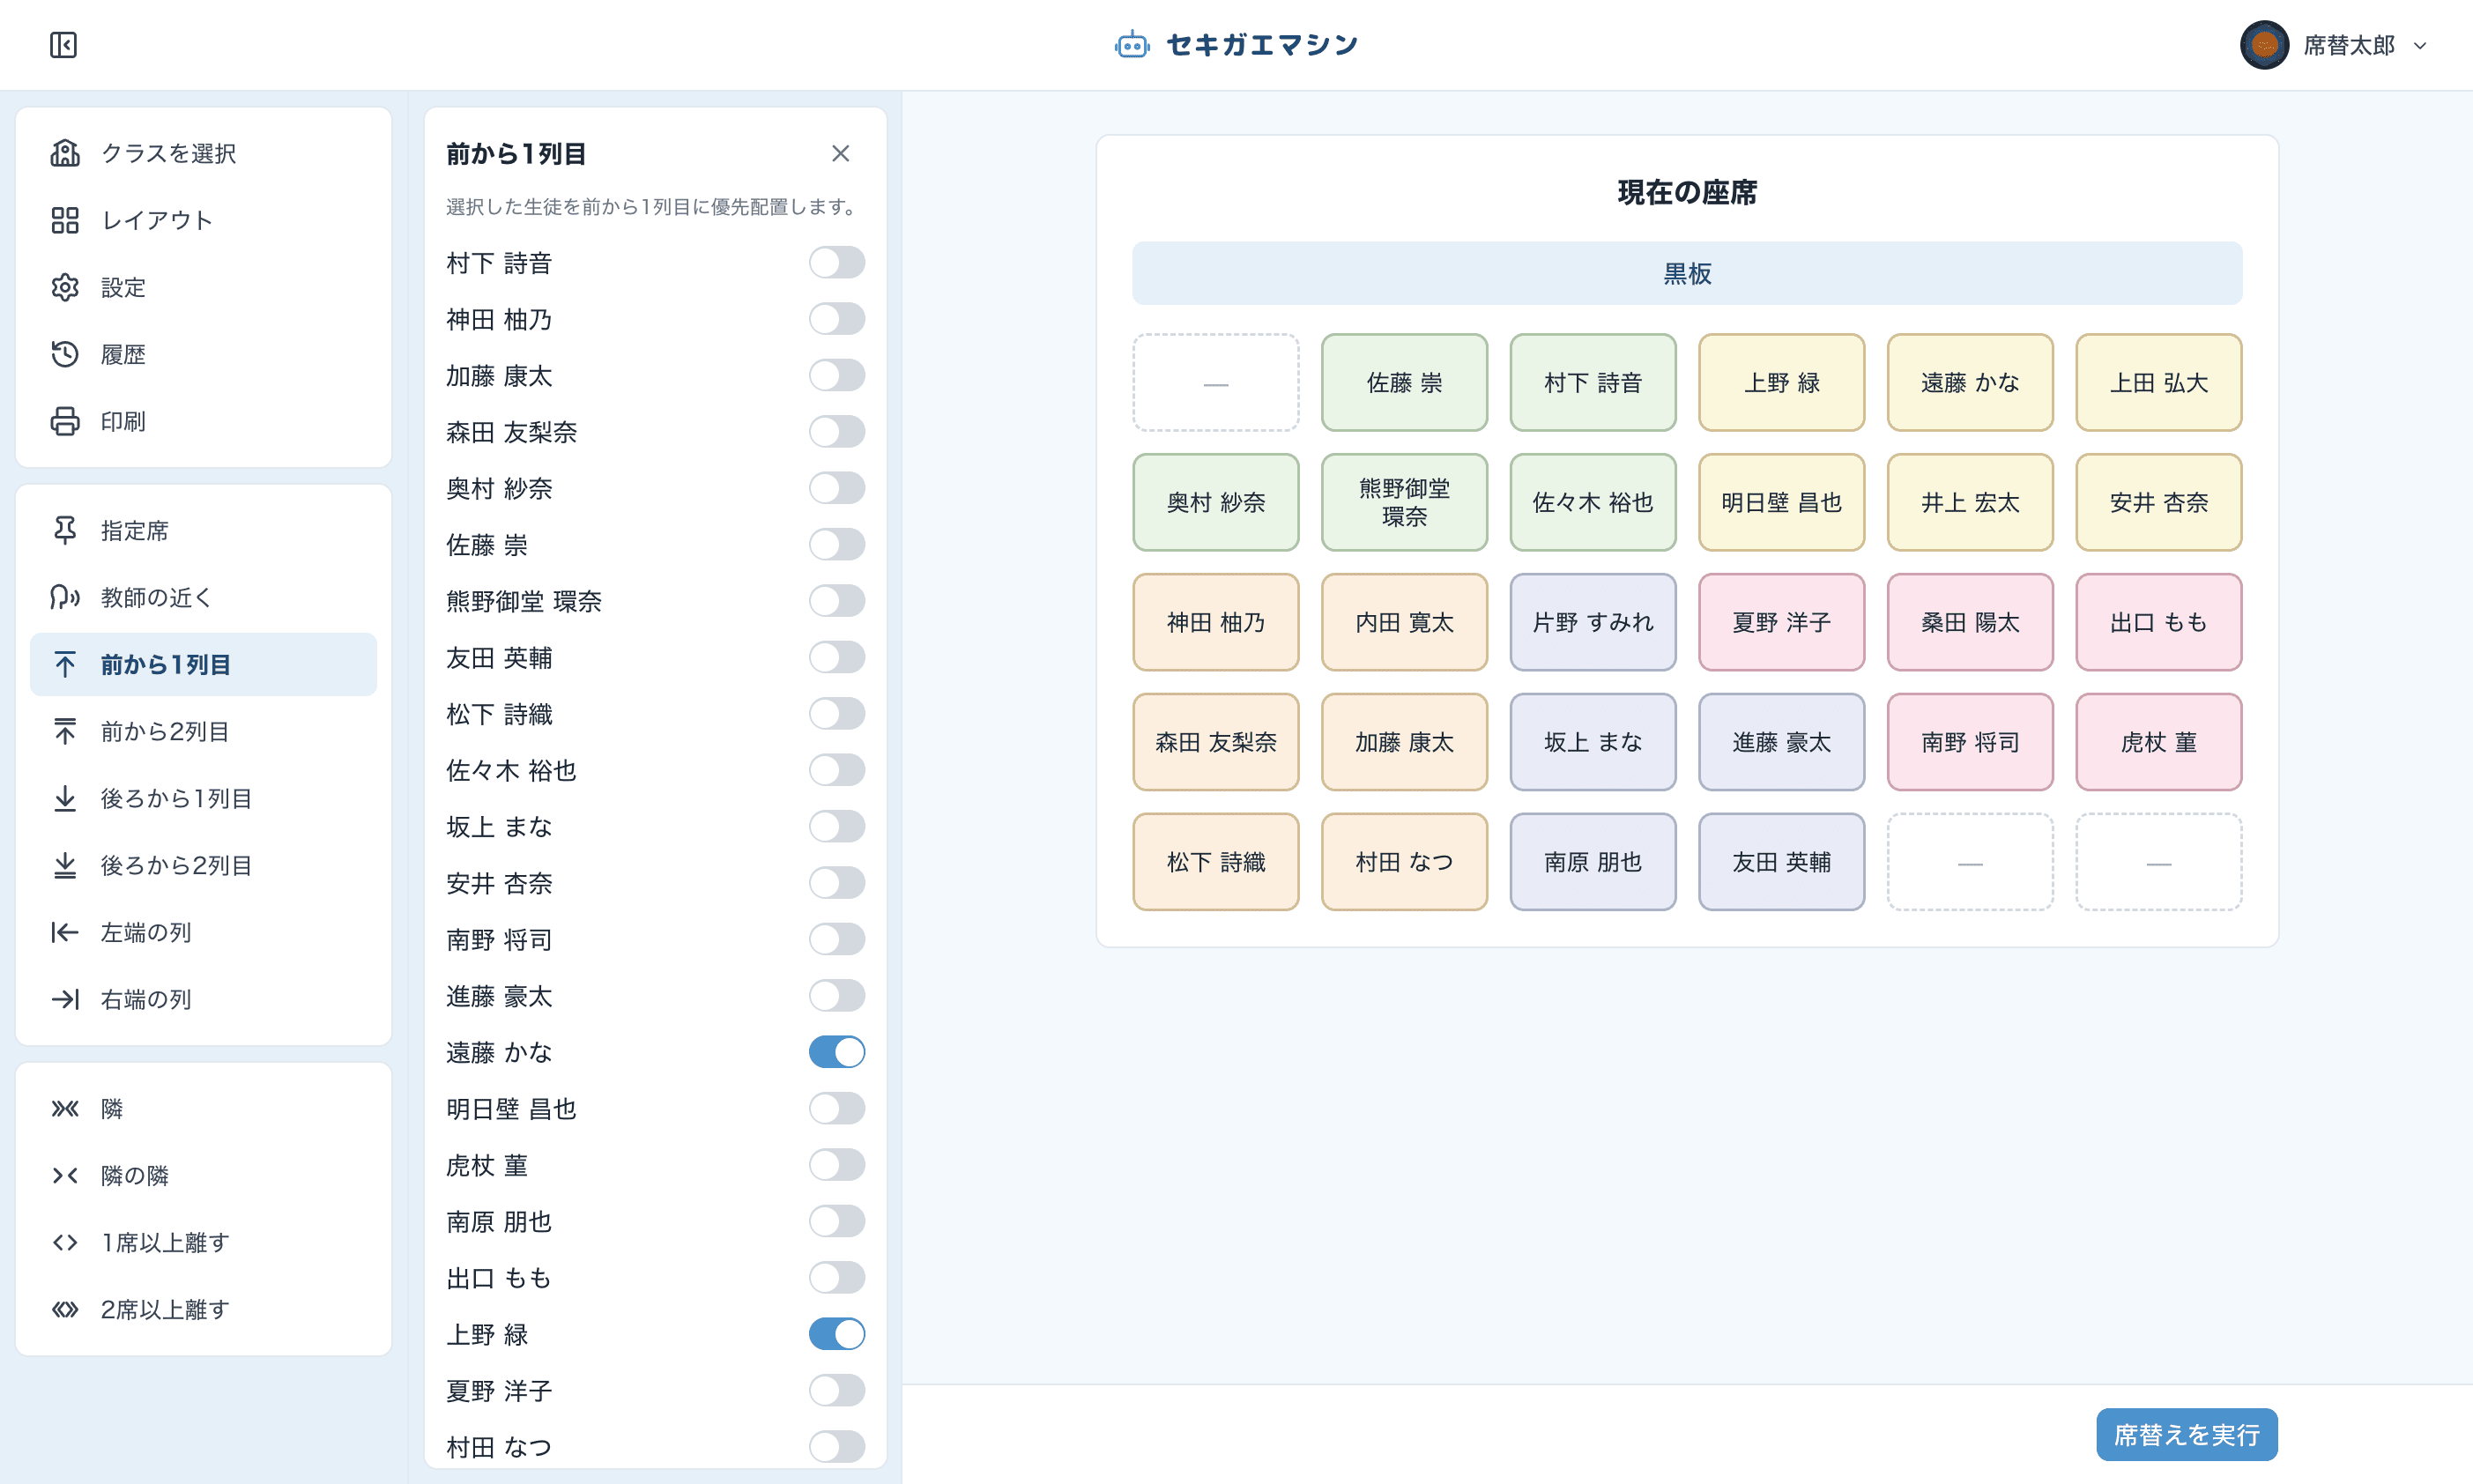Open the クラスを選択 menu item
The width and height of the screenshot is (2473, 1484).
click(x=203, y=153)
